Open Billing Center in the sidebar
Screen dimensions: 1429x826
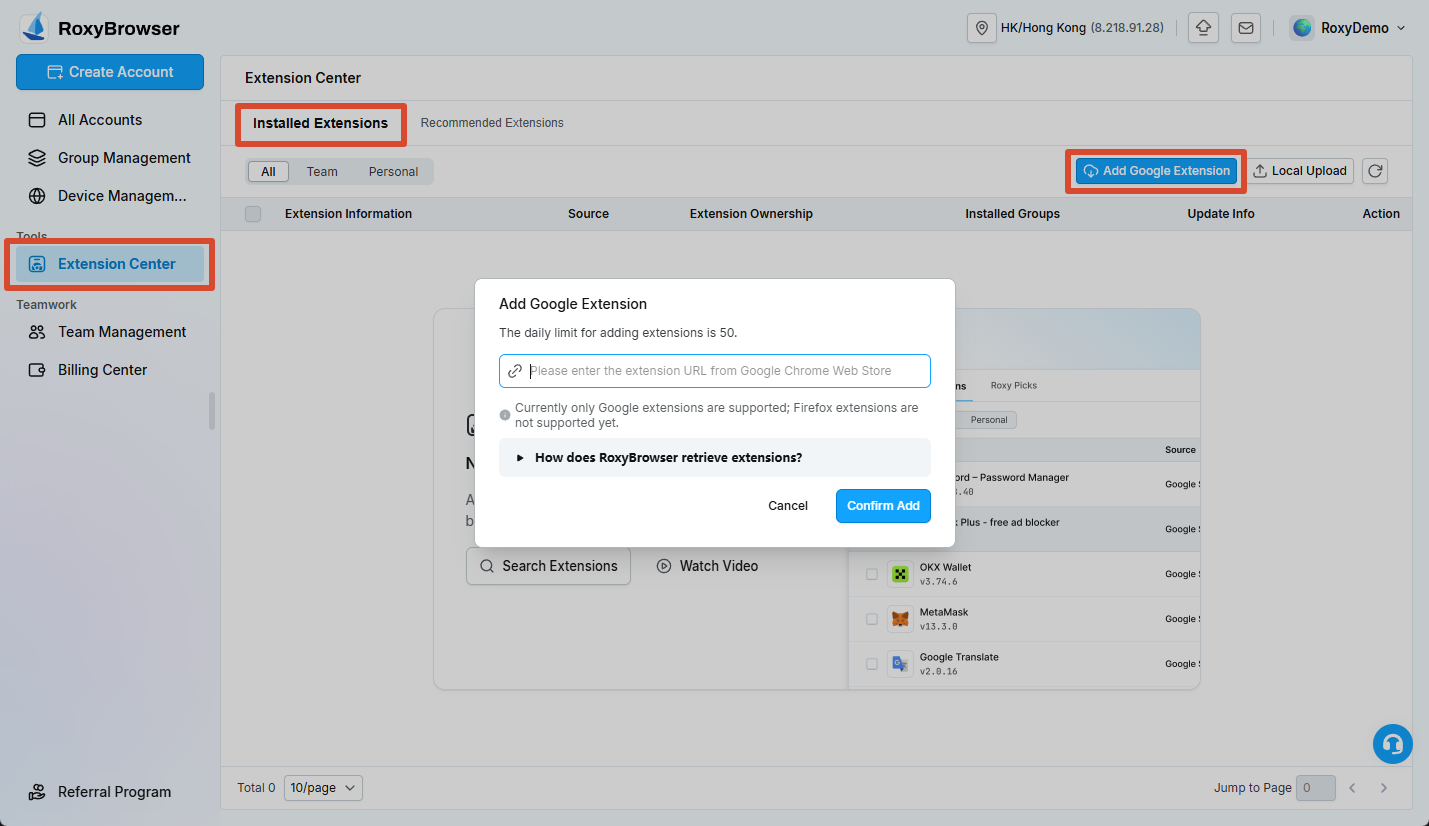110,370
